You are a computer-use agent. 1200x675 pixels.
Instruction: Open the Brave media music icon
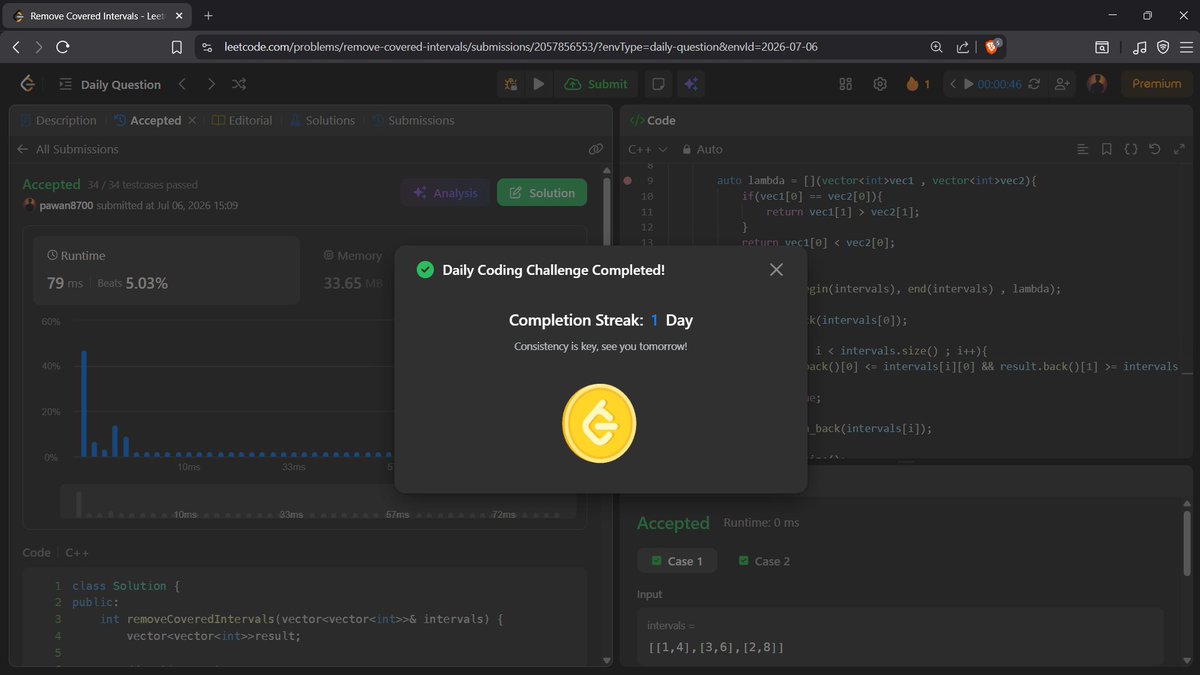coord(1140,47)
